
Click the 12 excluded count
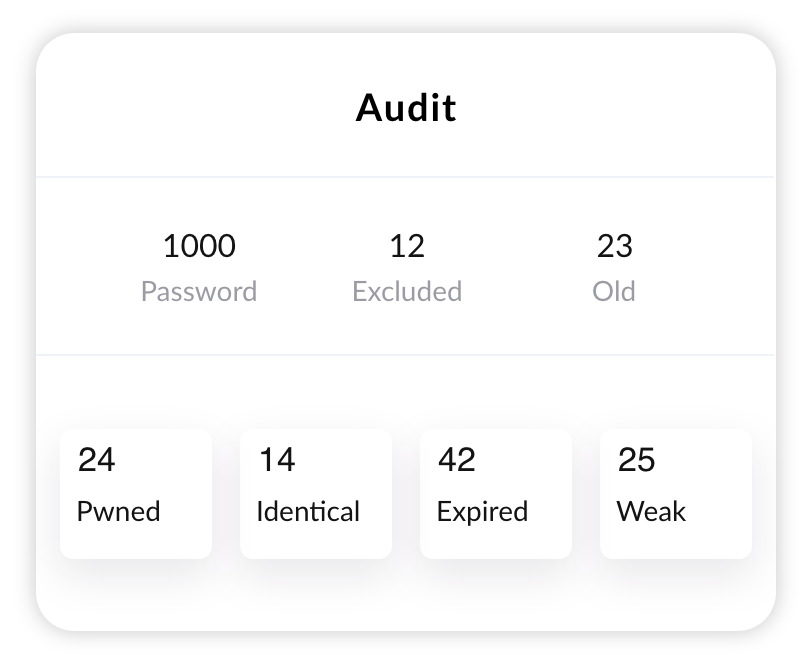tap(407, 247)
